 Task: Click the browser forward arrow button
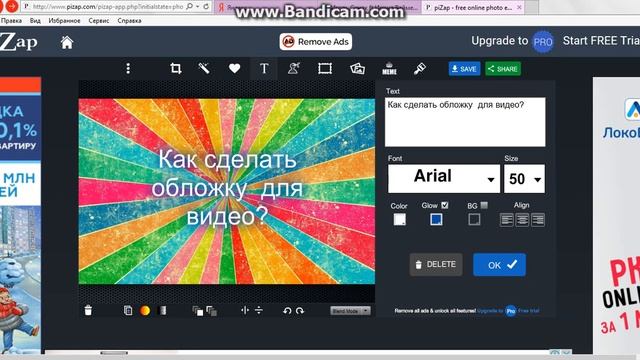tap(13, 6)
